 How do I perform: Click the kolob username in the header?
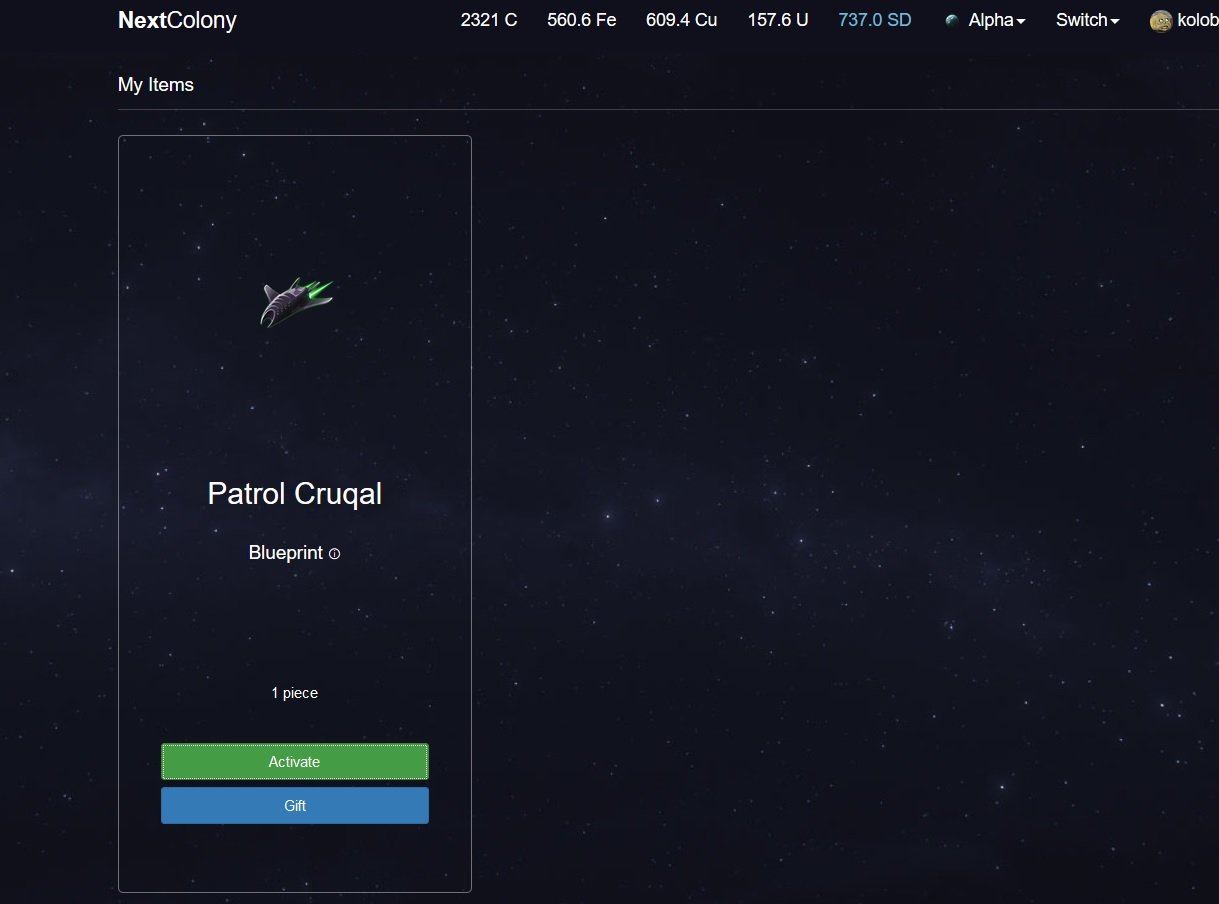(x=1197, y=20)
